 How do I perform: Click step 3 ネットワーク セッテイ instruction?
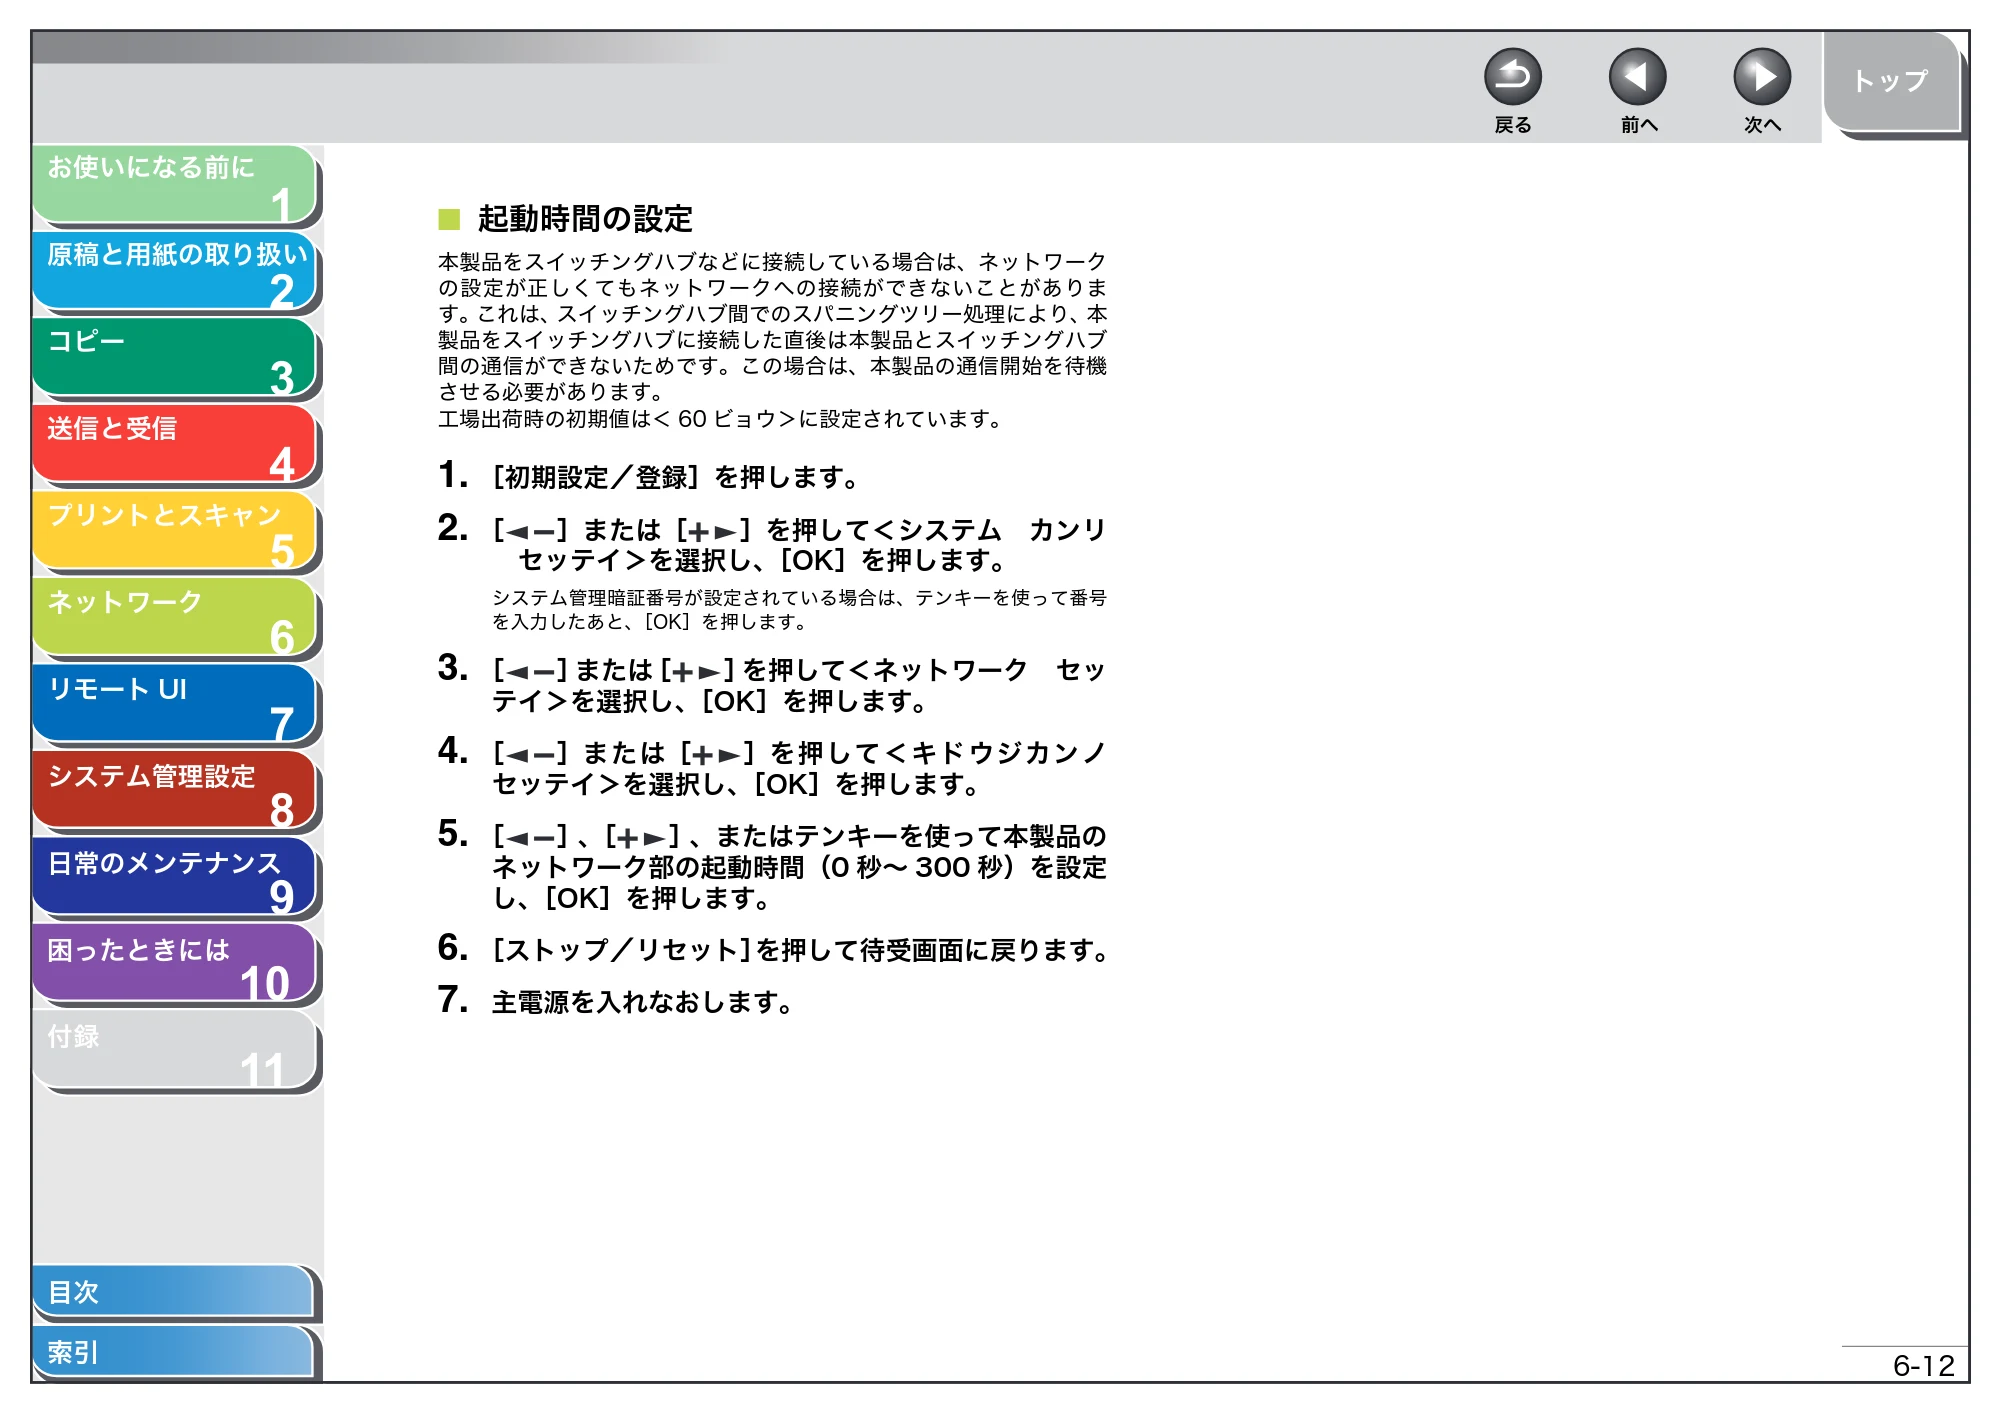point(799,685)
